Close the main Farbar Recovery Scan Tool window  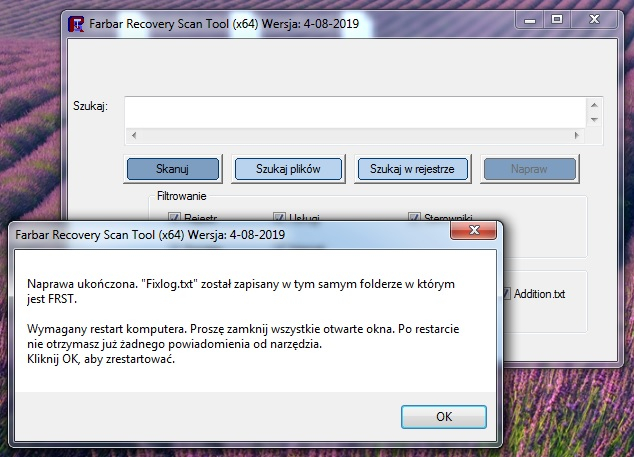tap(594, 20)
